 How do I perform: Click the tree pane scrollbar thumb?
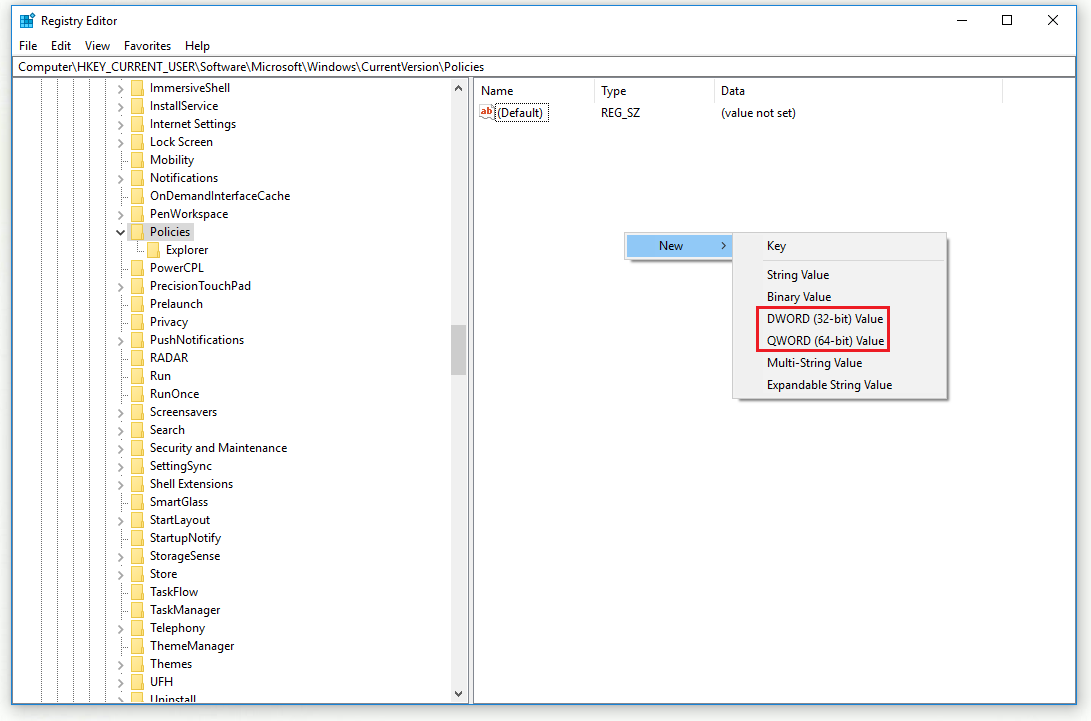tap(458, 350)
